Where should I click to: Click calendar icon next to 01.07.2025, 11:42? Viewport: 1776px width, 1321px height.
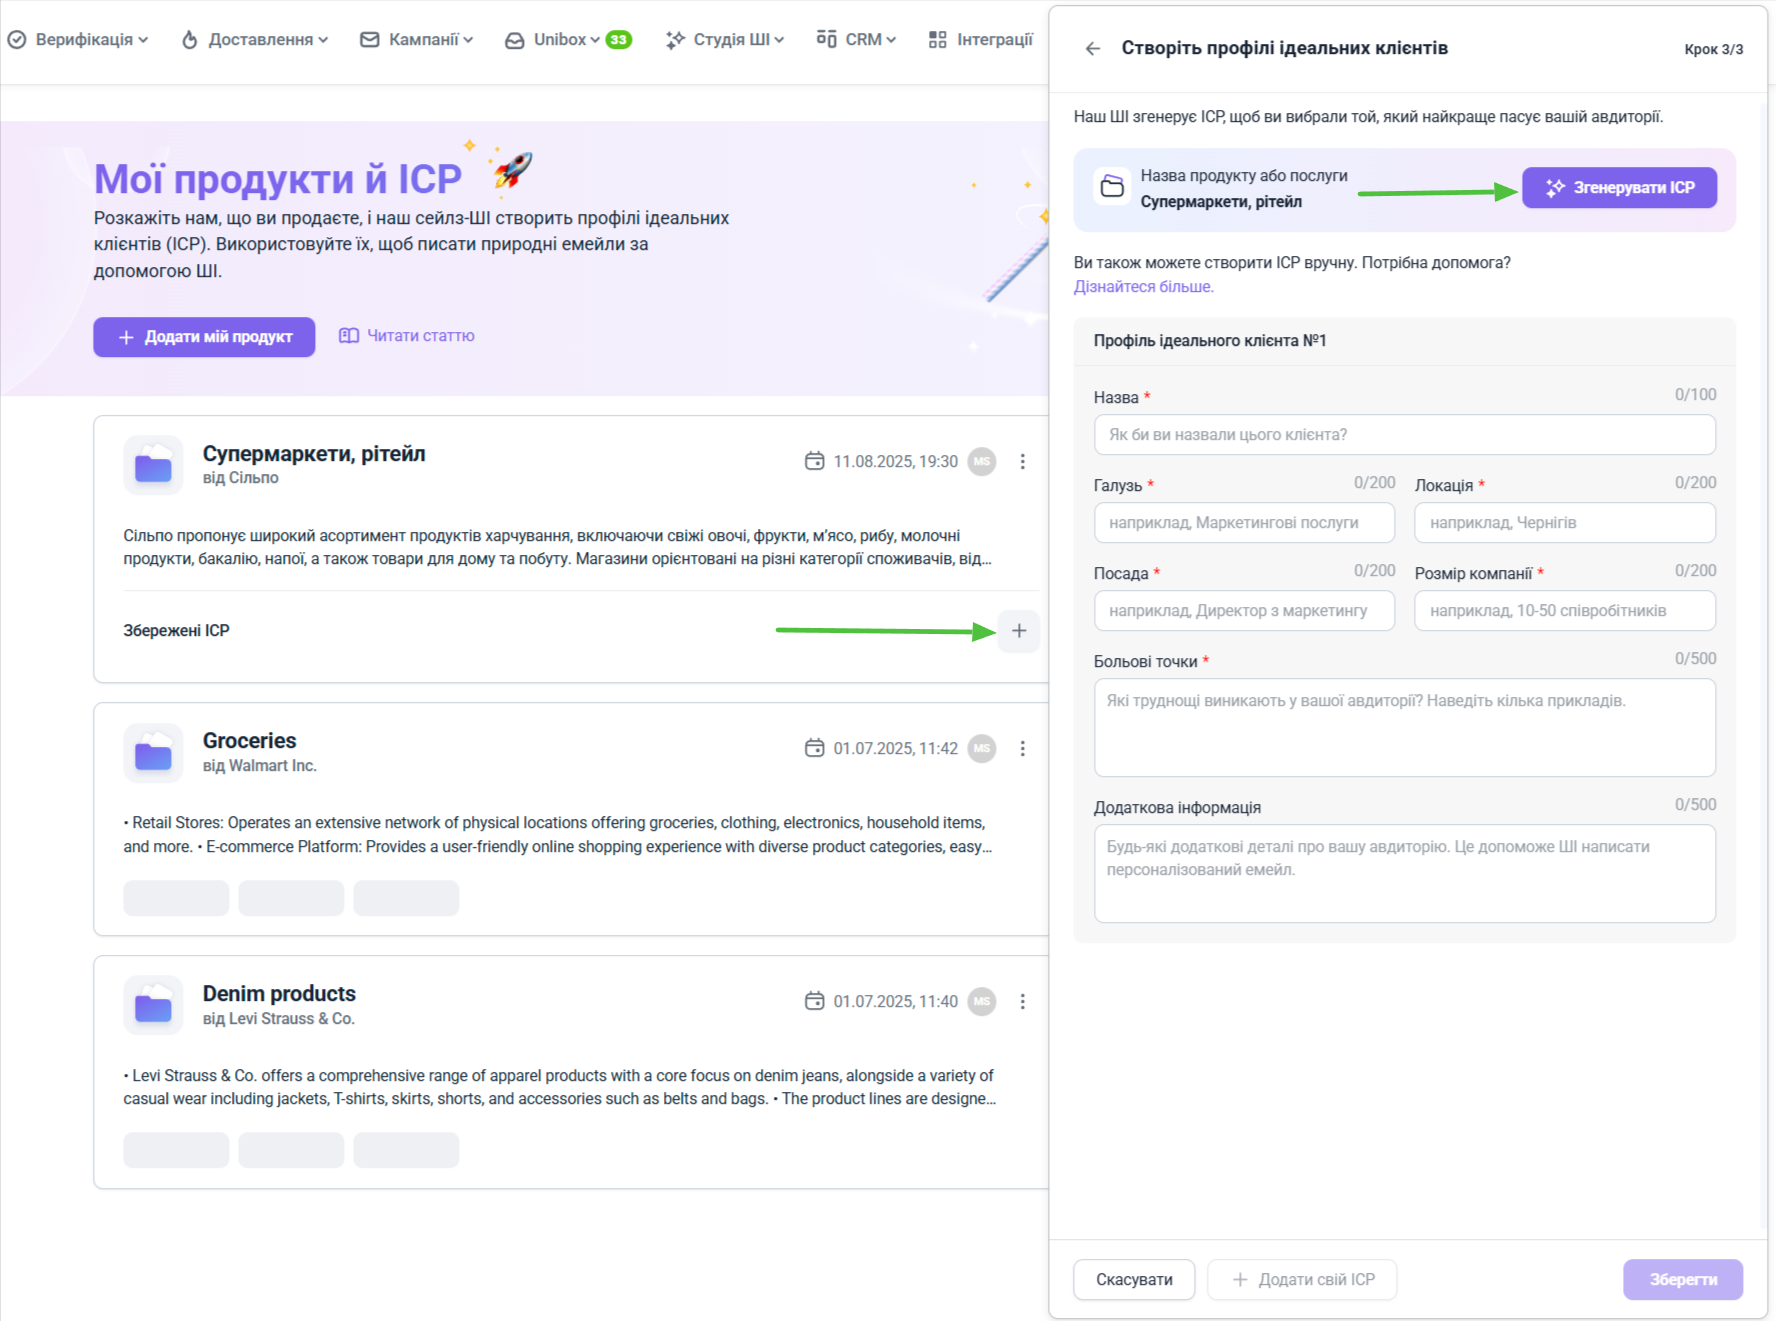815,748
